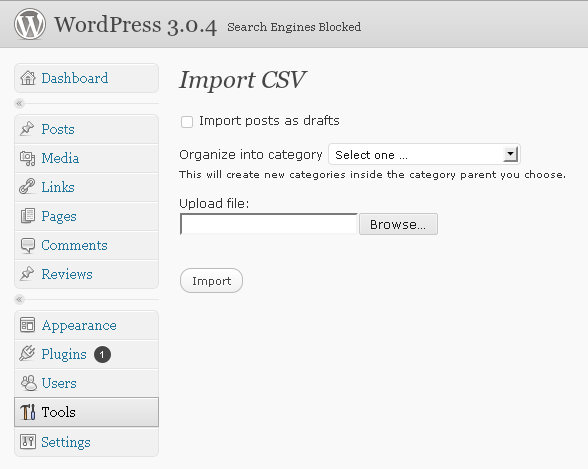This screenshot has height=469, width=588.
Task: Open the Settings menu
Action: coord(87,442)
